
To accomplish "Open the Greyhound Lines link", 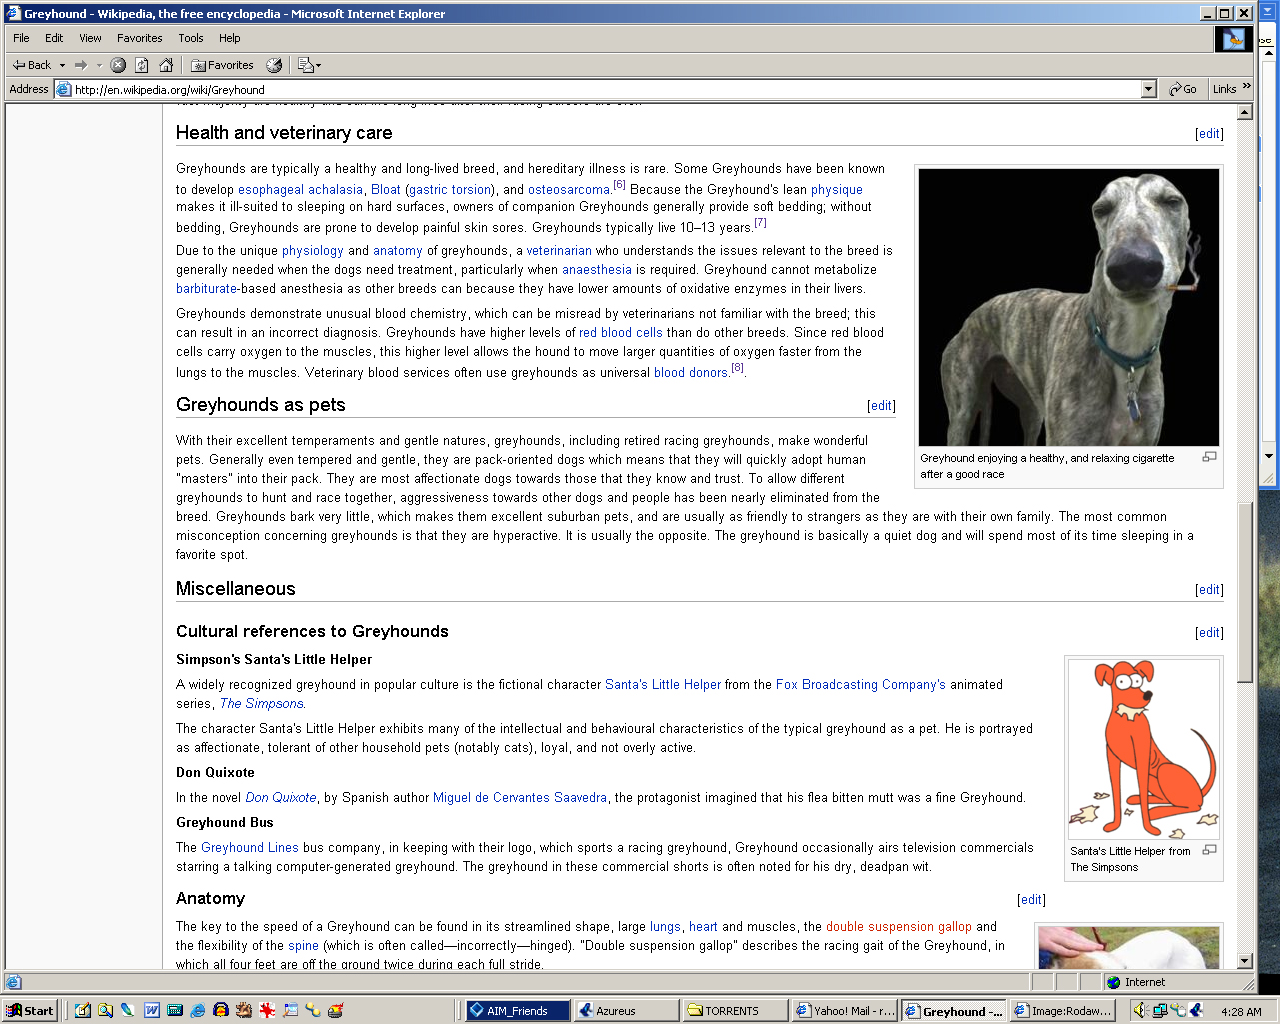I will tap(250, 848).
